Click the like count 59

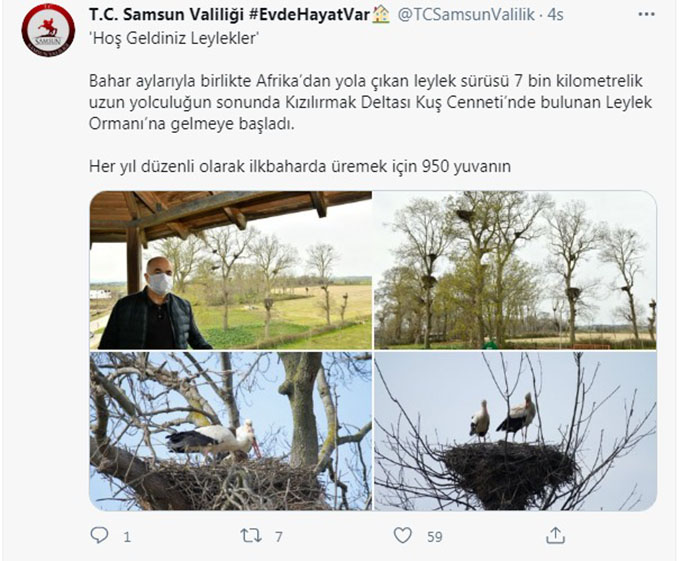tap(434, 536)
